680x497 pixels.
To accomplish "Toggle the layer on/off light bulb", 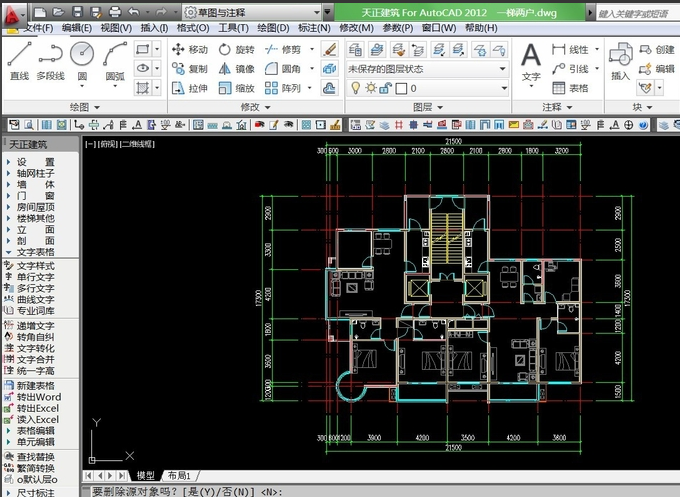I will (355, 88).
